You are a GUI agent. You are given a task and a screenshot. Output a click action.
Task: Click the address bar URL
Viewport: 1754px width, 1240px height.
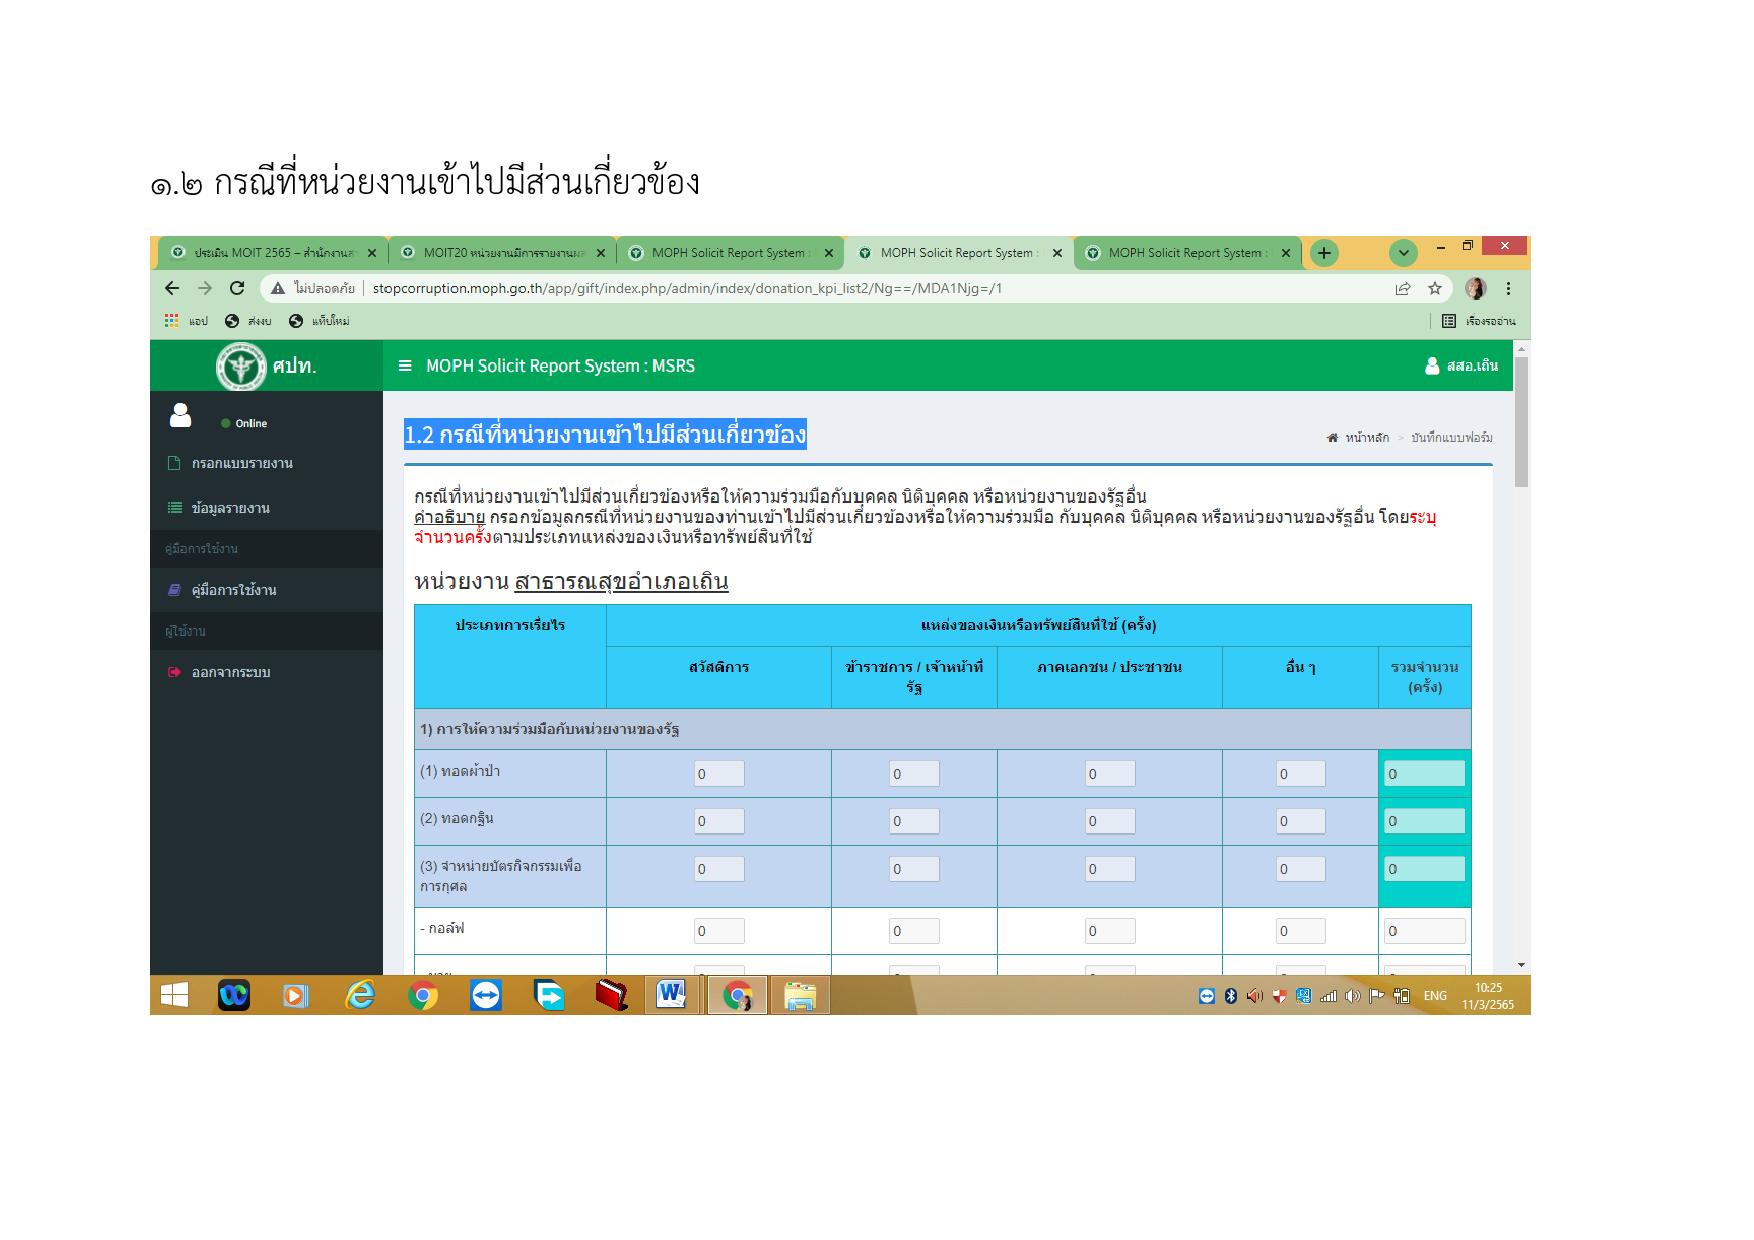click(x=687, y=288)
